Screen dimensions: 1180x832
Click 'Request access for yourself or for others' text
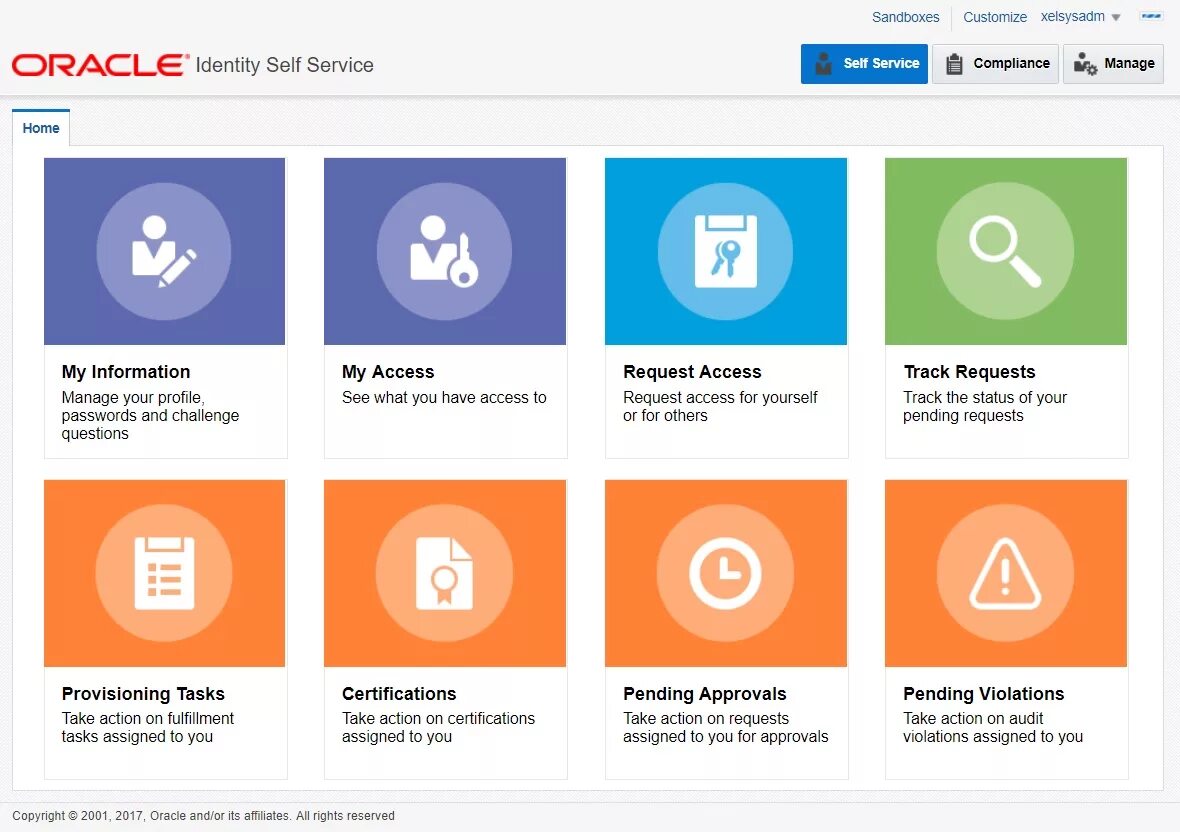[x=720, y=406]
